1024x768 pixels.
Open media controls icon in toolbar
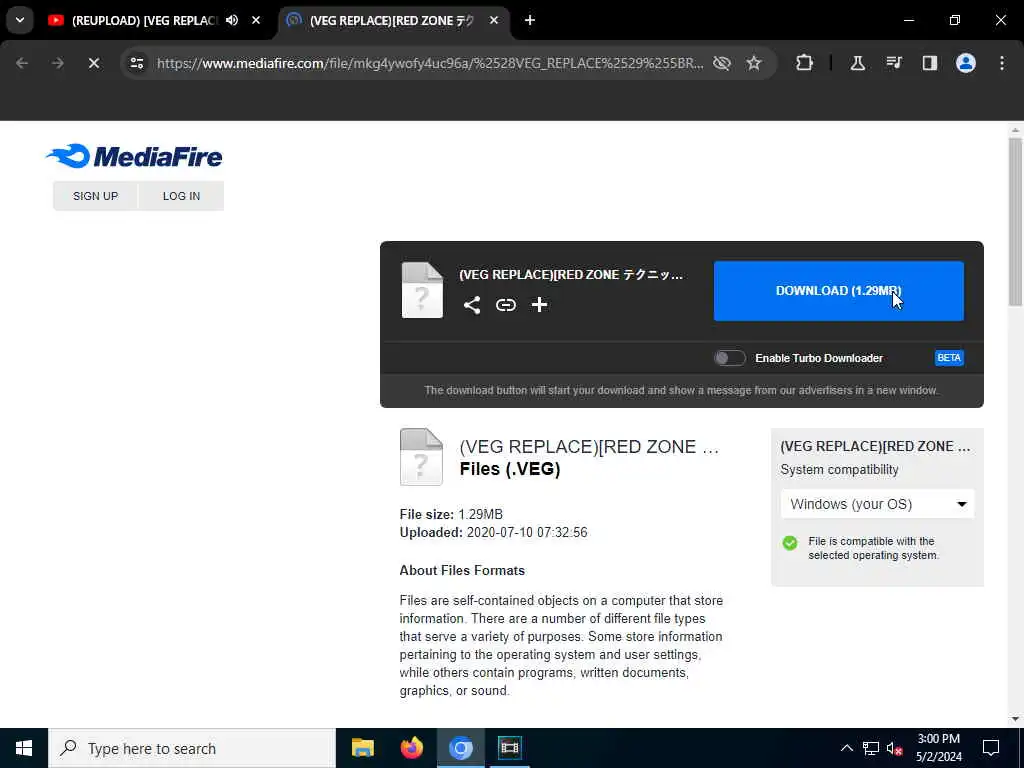coord(893,63)
